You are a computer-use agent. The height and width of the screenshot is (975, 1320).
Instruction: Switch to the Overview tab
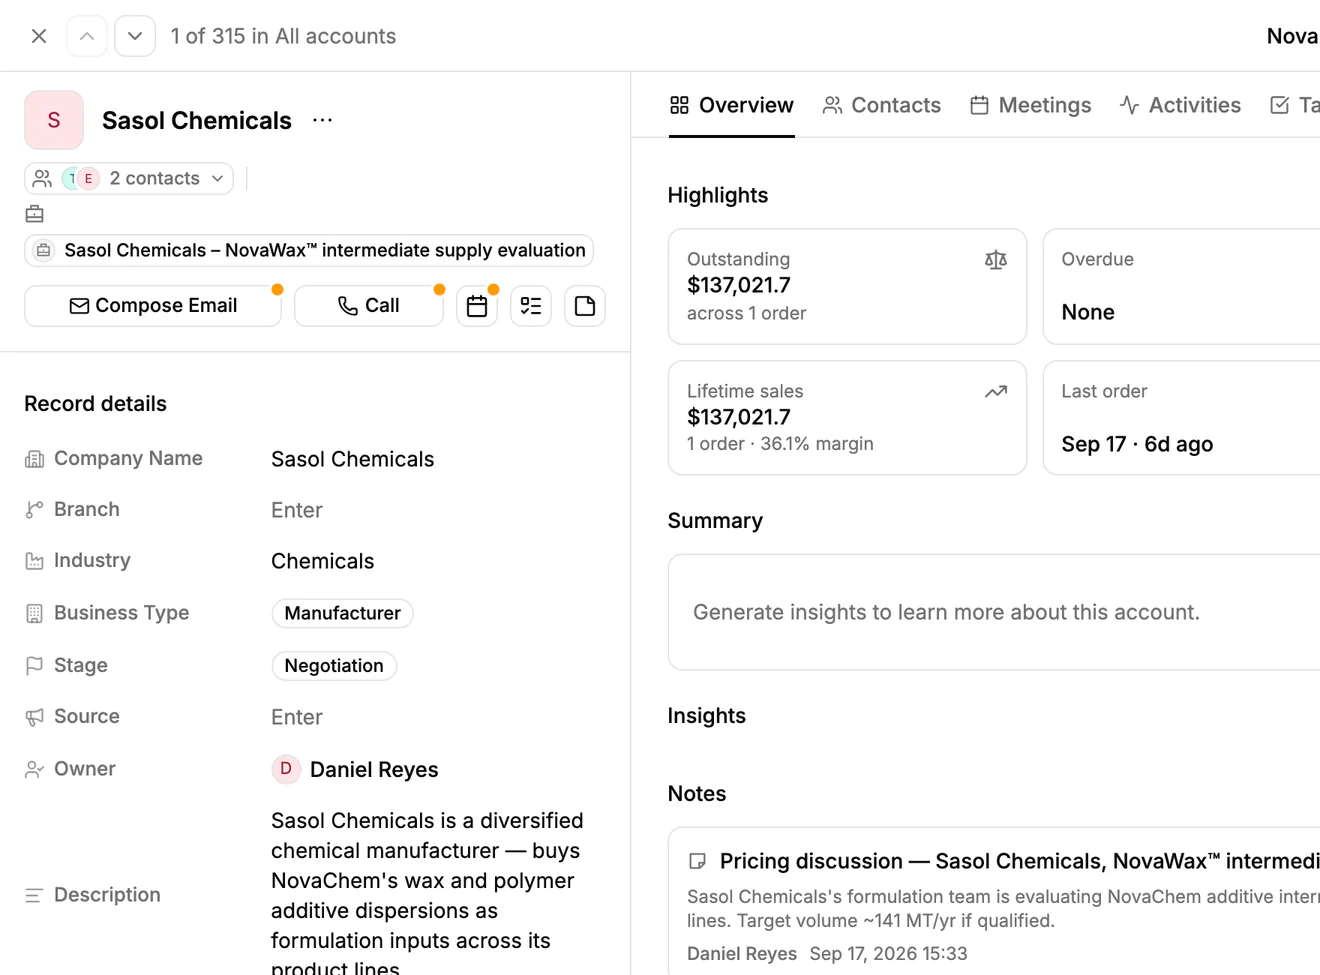(x=732, y=105)
